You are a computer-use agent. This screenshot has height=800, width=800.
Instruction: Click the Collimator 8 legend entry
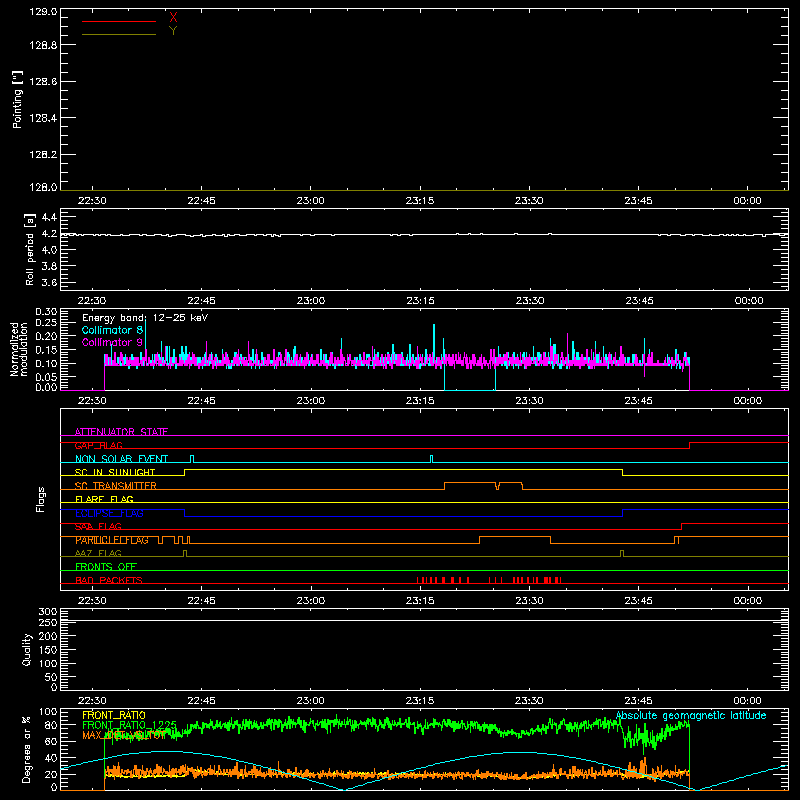coord(112,330)
